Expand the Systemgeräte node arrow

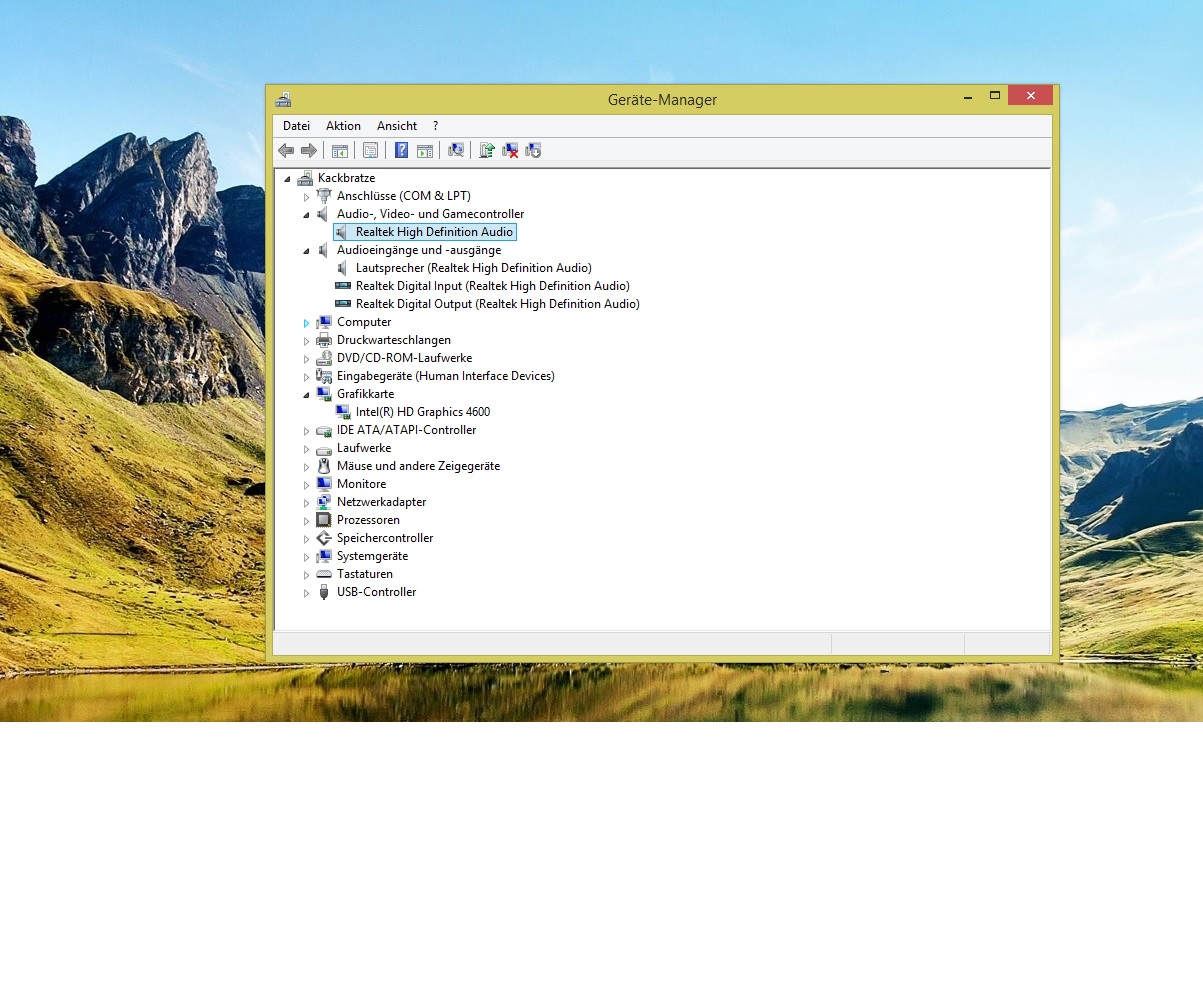307,557
